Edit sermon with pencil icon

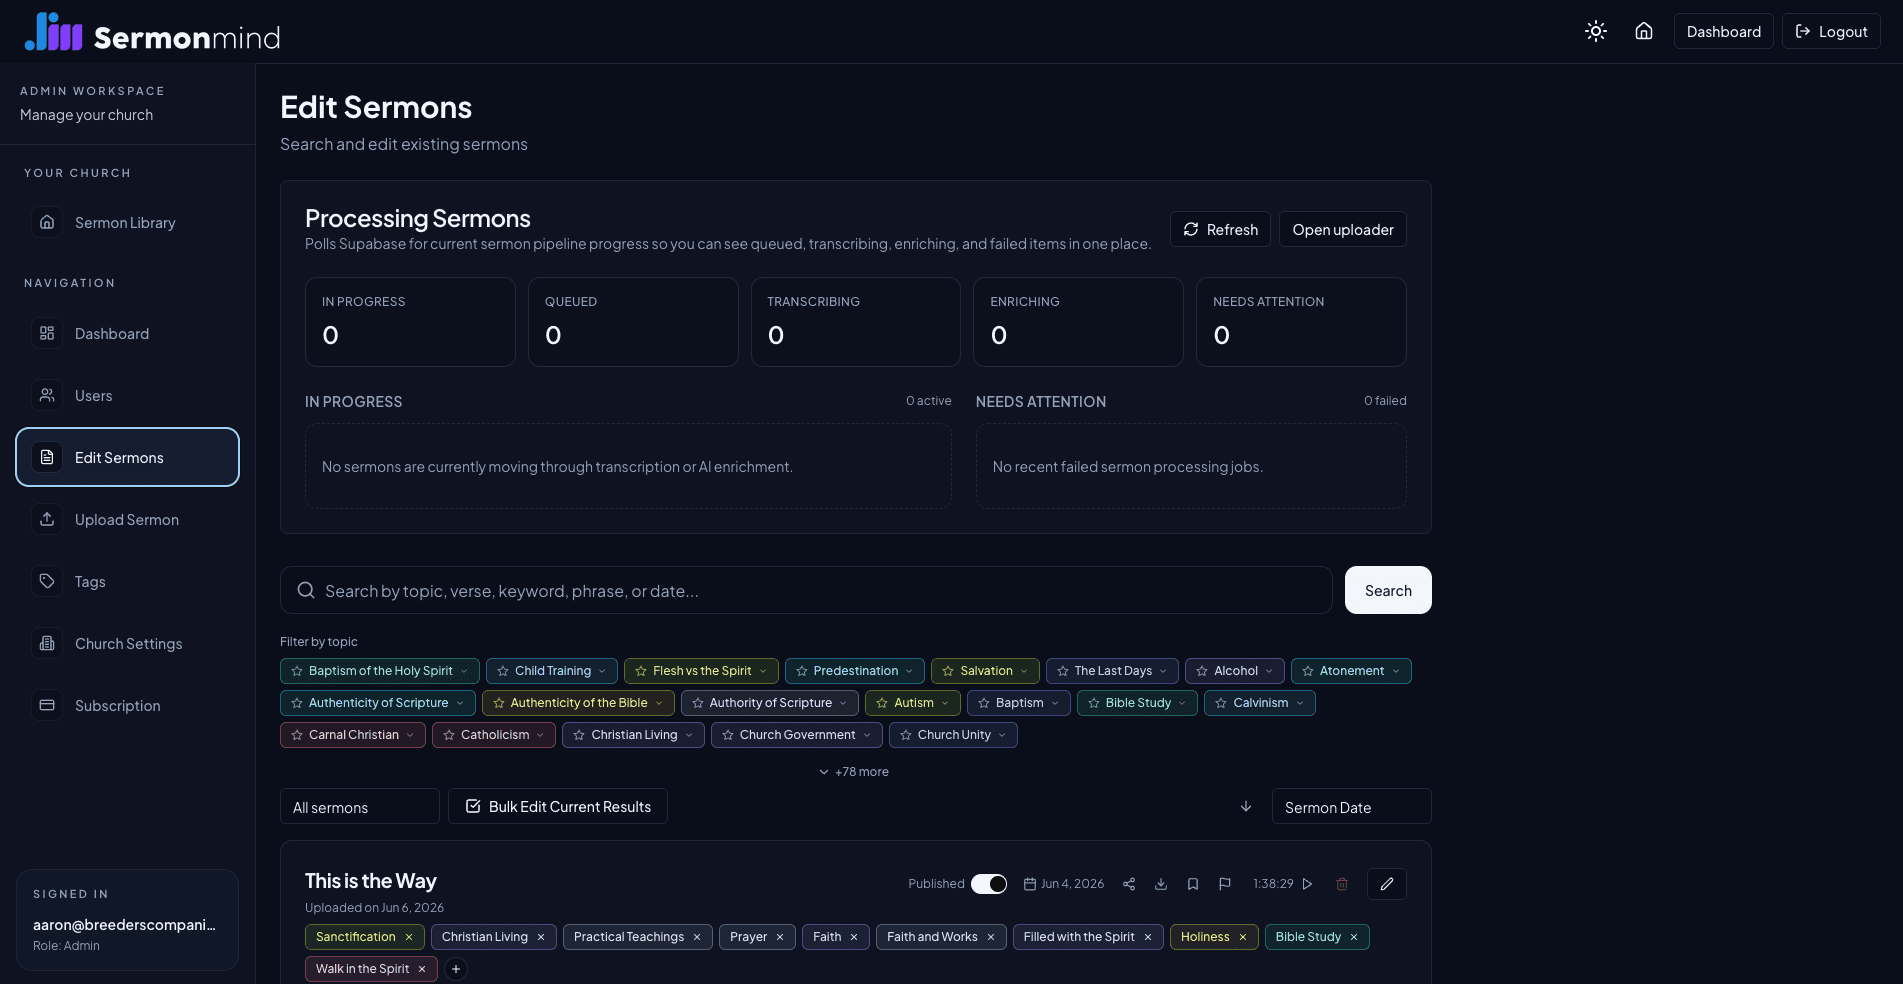coord(1387,884)
